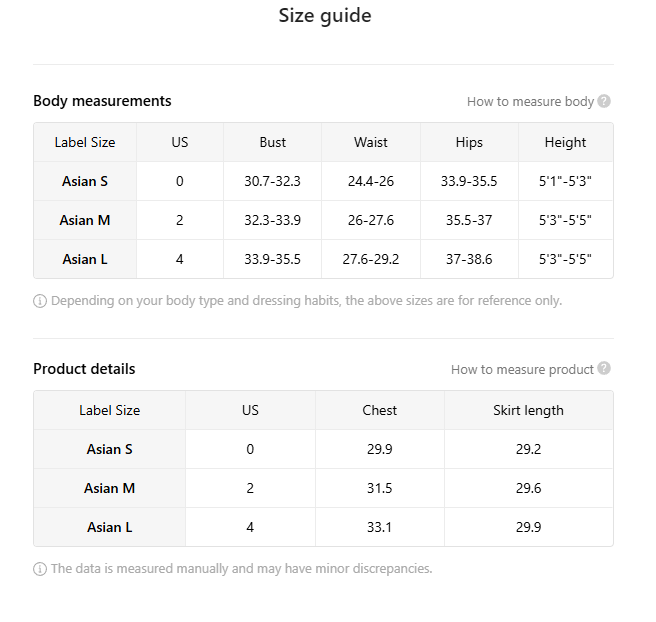This screenshot has width=656, height=622.
Task: Click the info icon before the body type note
Action: pos(40,301)
